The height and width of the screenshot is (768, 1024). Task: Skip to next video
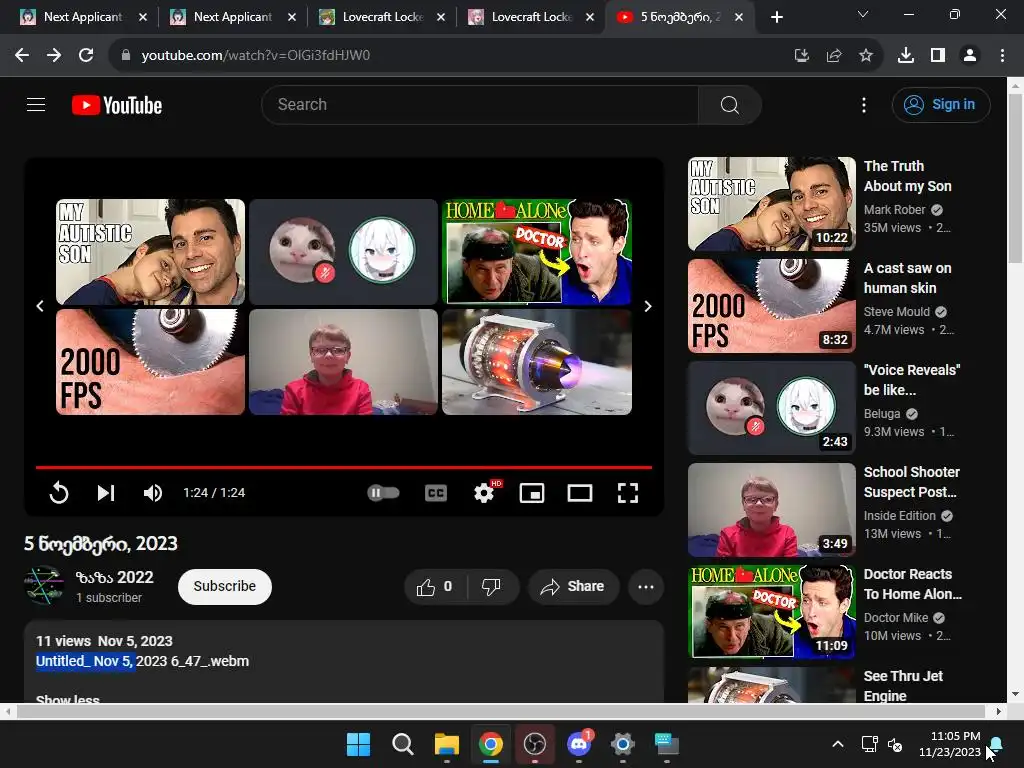pos(106,492)
